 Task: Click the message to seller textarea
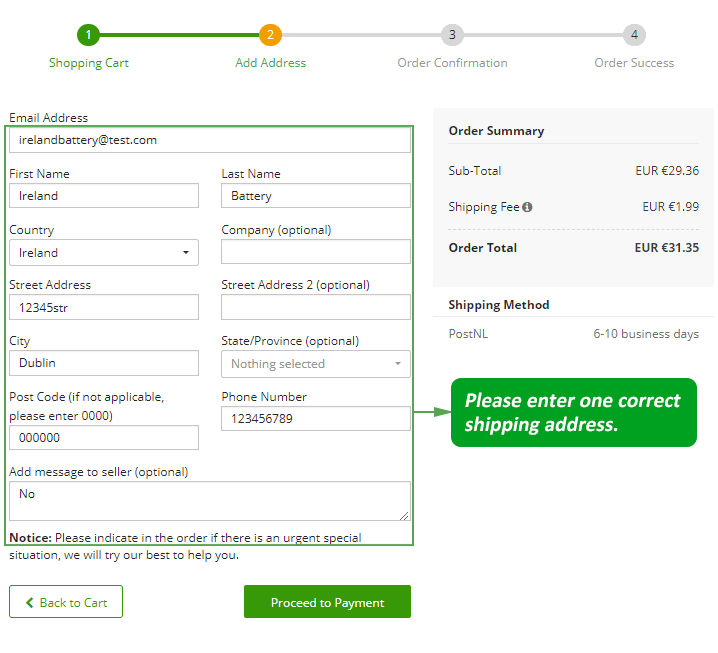pyautogui.click(x=209, y=501)
